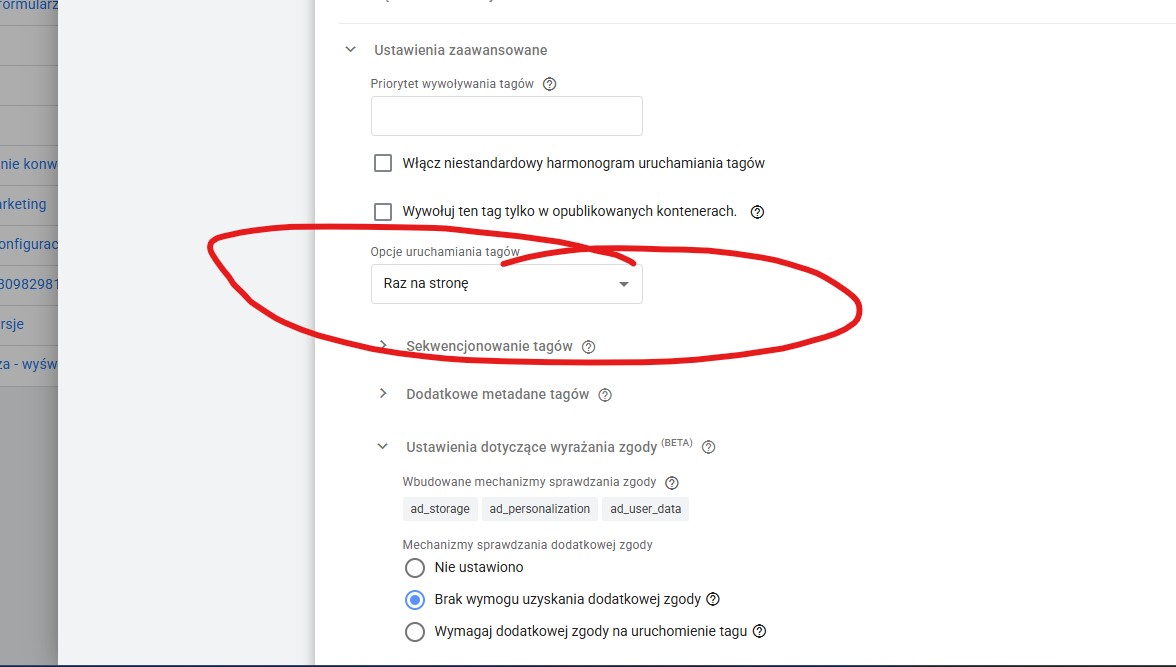The height and width of the screenshot is (667, 1176).
Task: Choose Wymagaj dodatkowej zgody na uruchomienie tagu
Action: 415,631
